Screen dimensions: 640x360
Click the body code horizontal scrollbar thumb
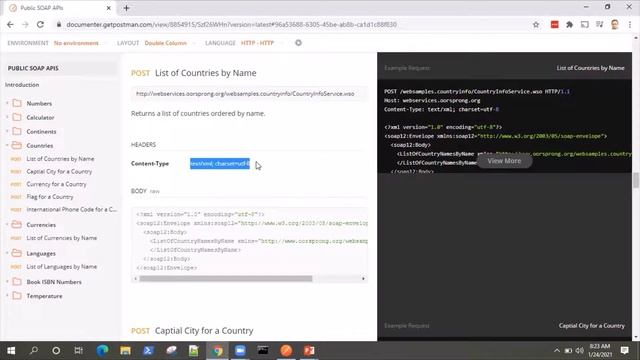(226, 279)
